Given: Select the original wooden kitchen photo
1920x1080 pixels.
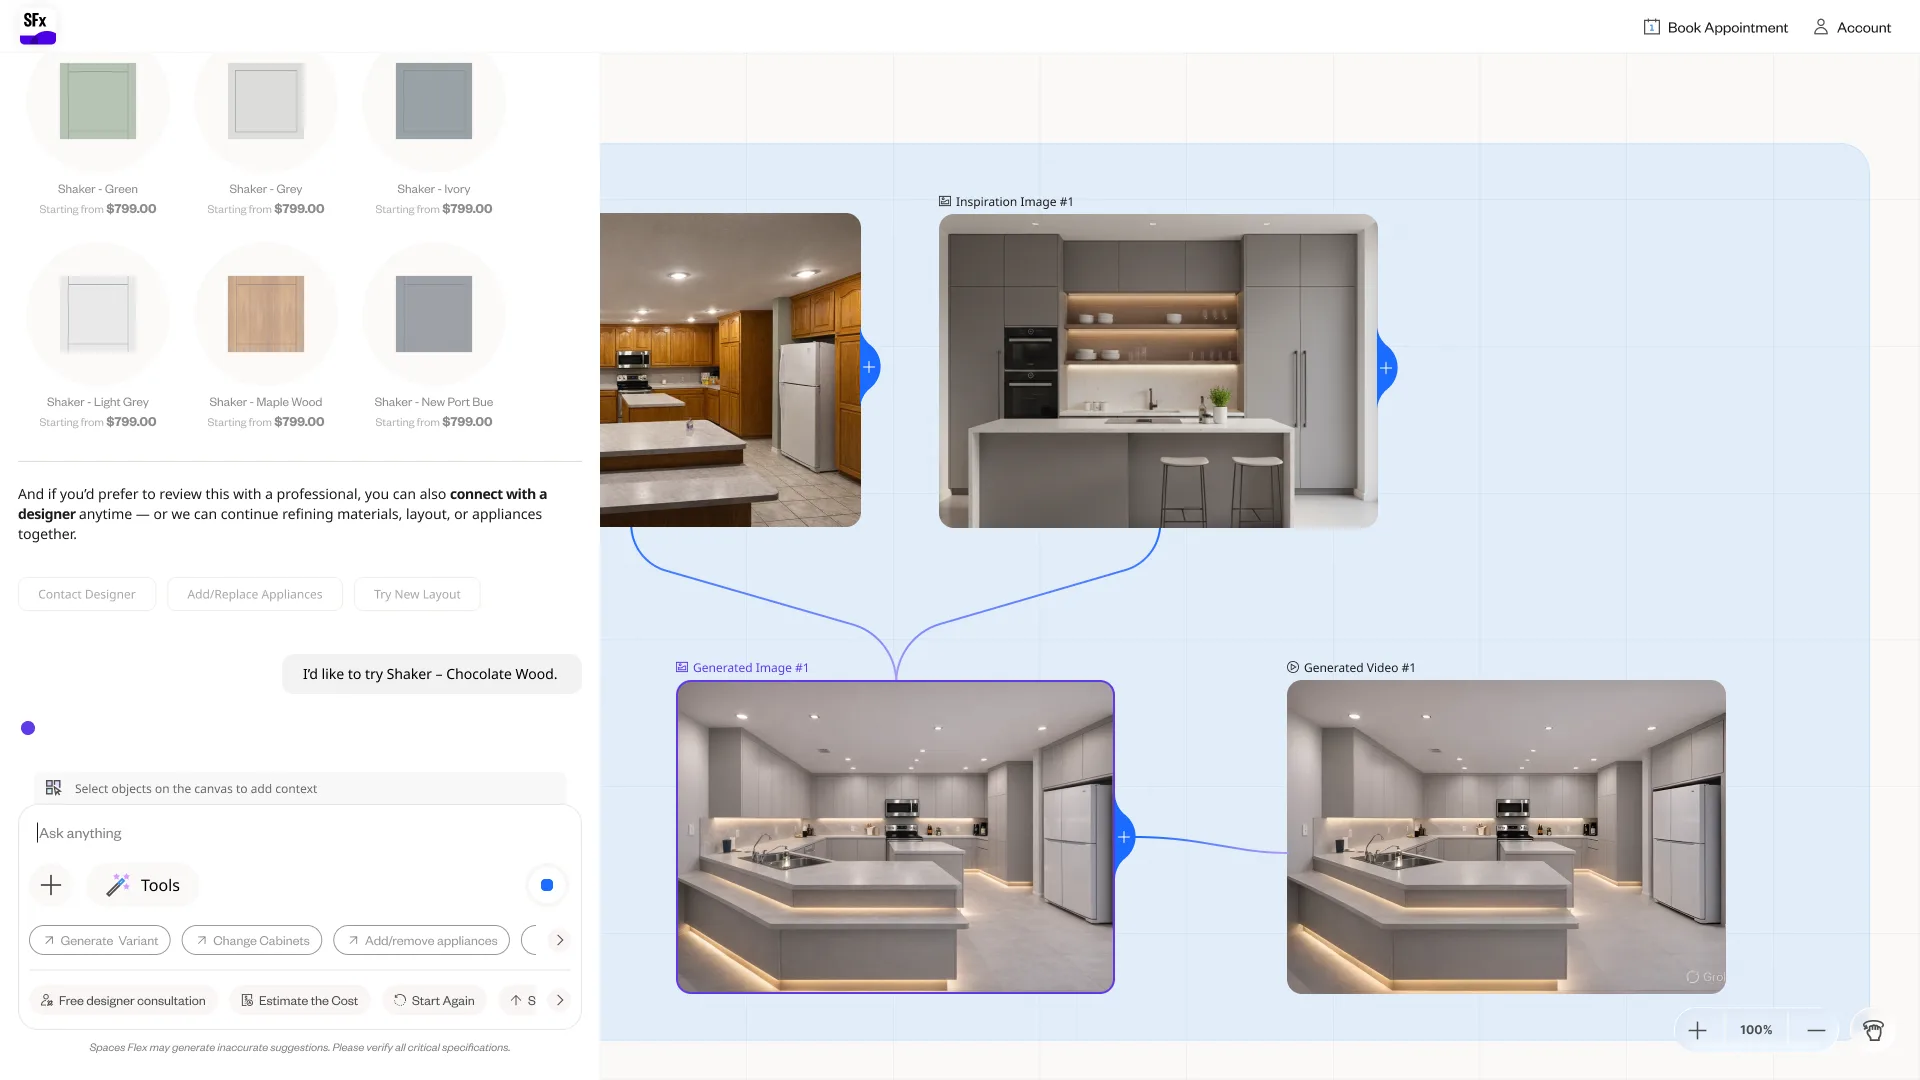Looking at the screenshot, I should point(730,370).
